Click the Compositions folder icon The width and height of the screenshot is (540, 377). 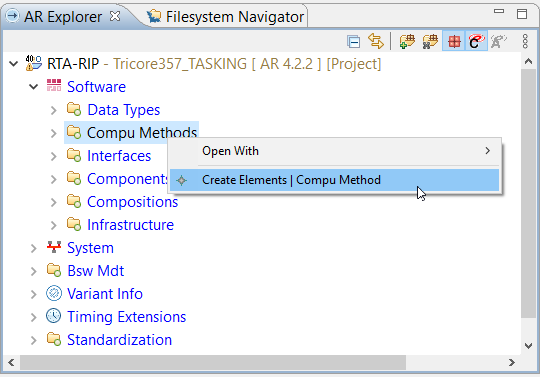74,201
